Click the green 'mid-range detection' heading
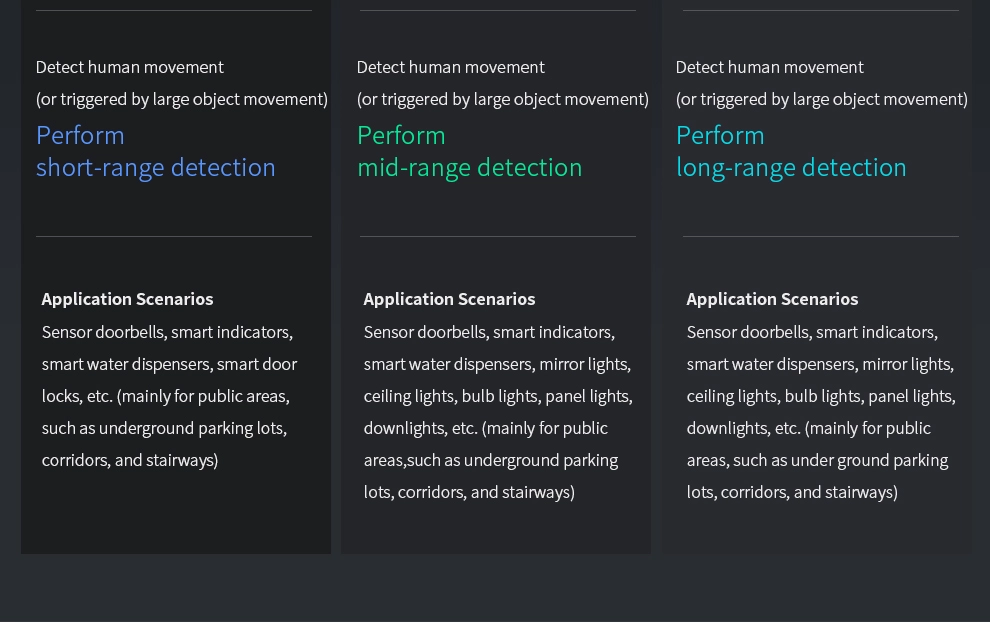The width and height of the screenshot is (990, 623). [x=469, y=167]
